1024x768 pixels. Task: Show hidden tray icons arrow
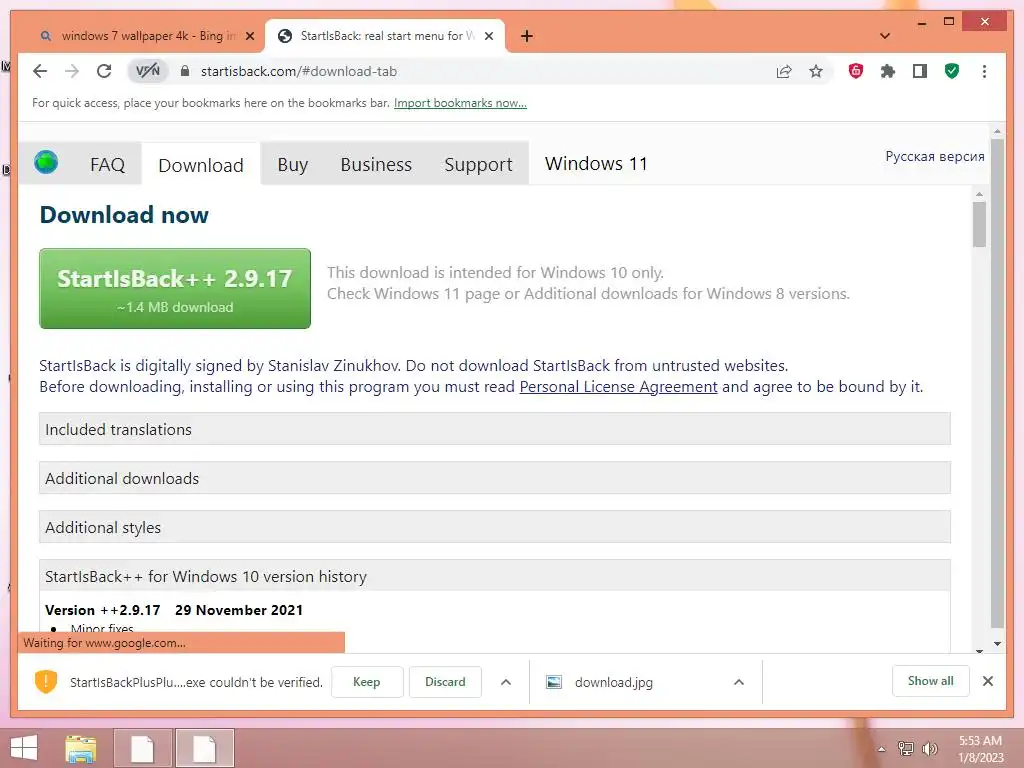[881, 749]
